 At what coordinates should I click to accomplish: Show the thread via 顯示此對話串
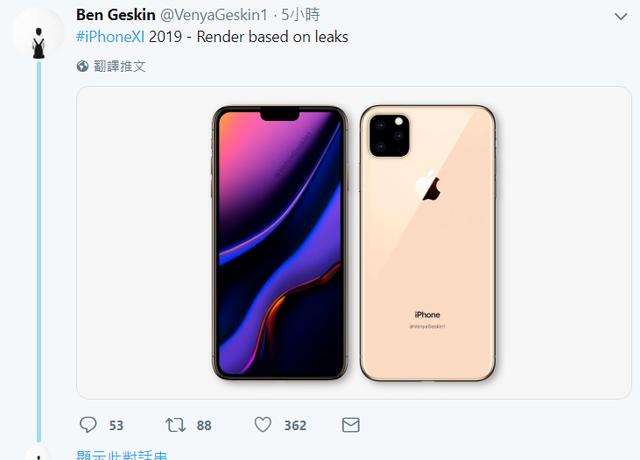[x=121, y=456]
